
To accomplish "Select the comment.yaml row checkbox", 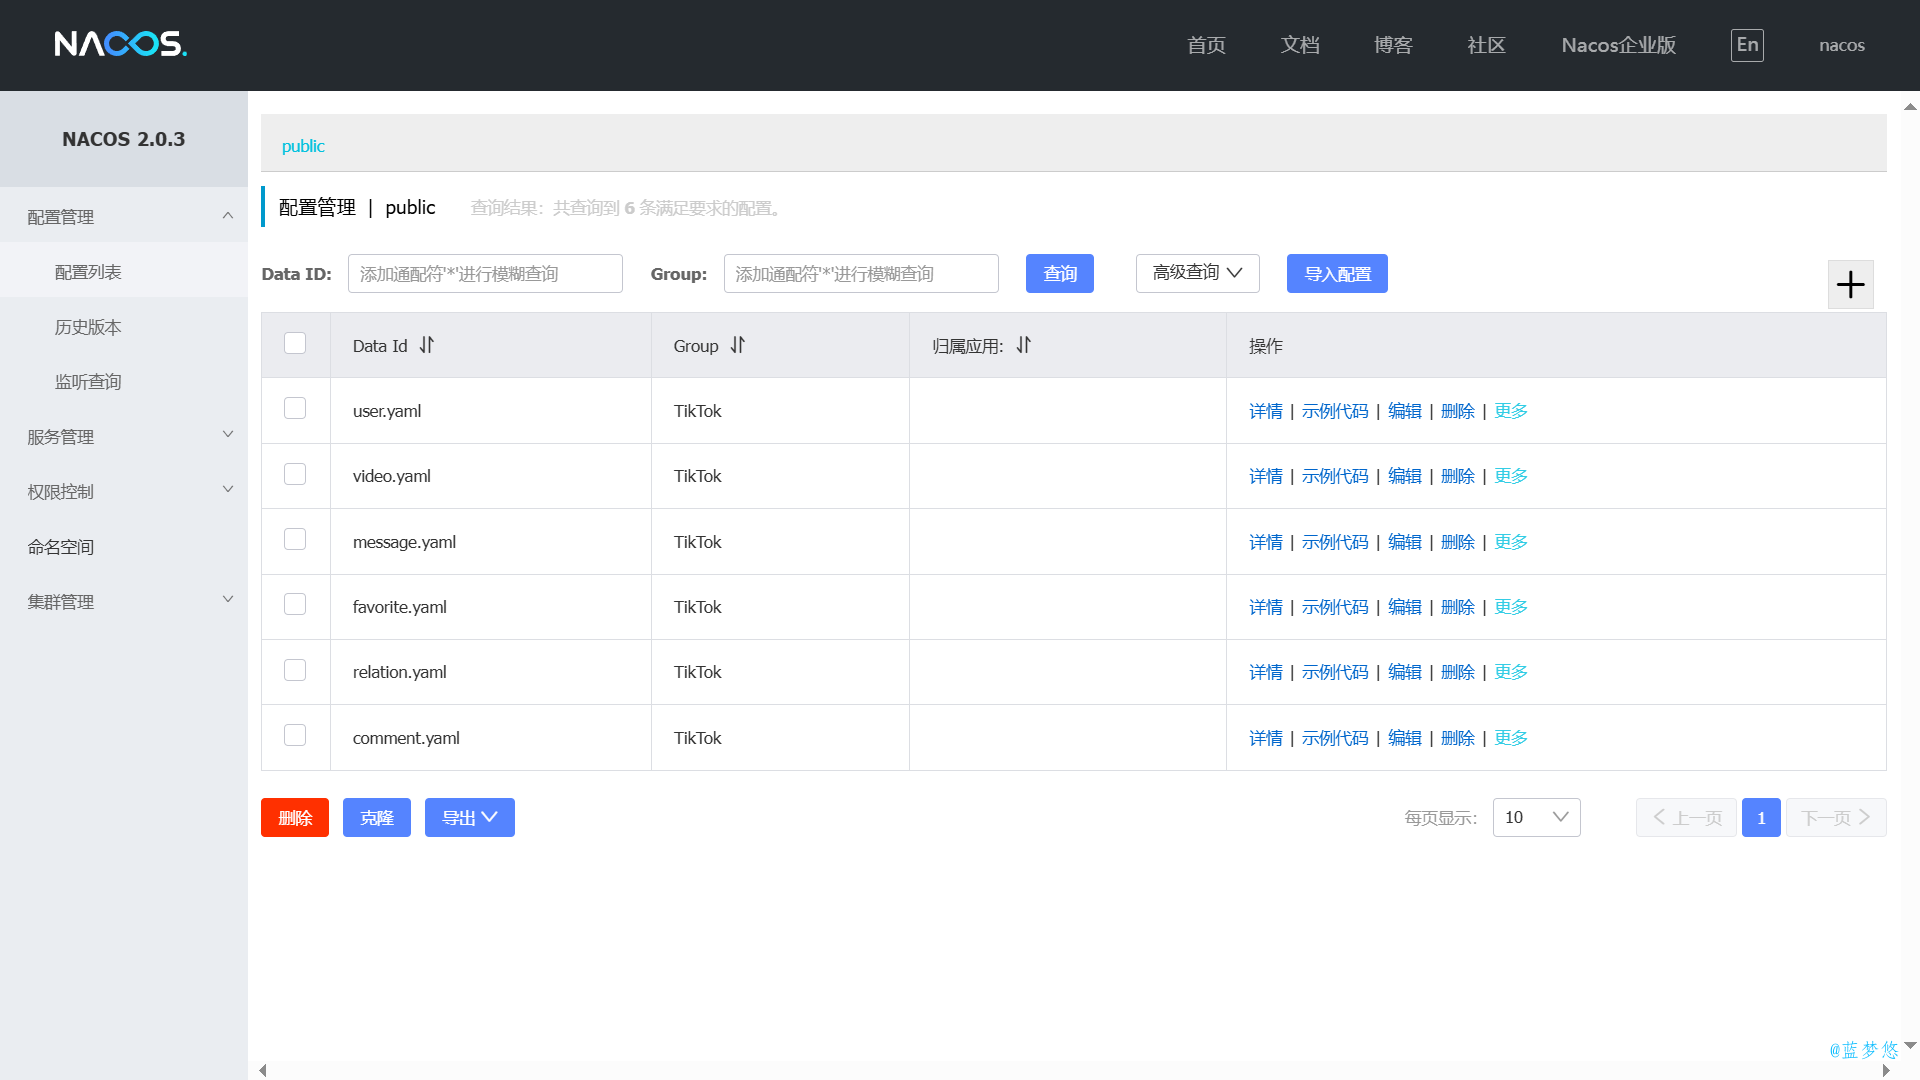I will [x=295, y=735].
